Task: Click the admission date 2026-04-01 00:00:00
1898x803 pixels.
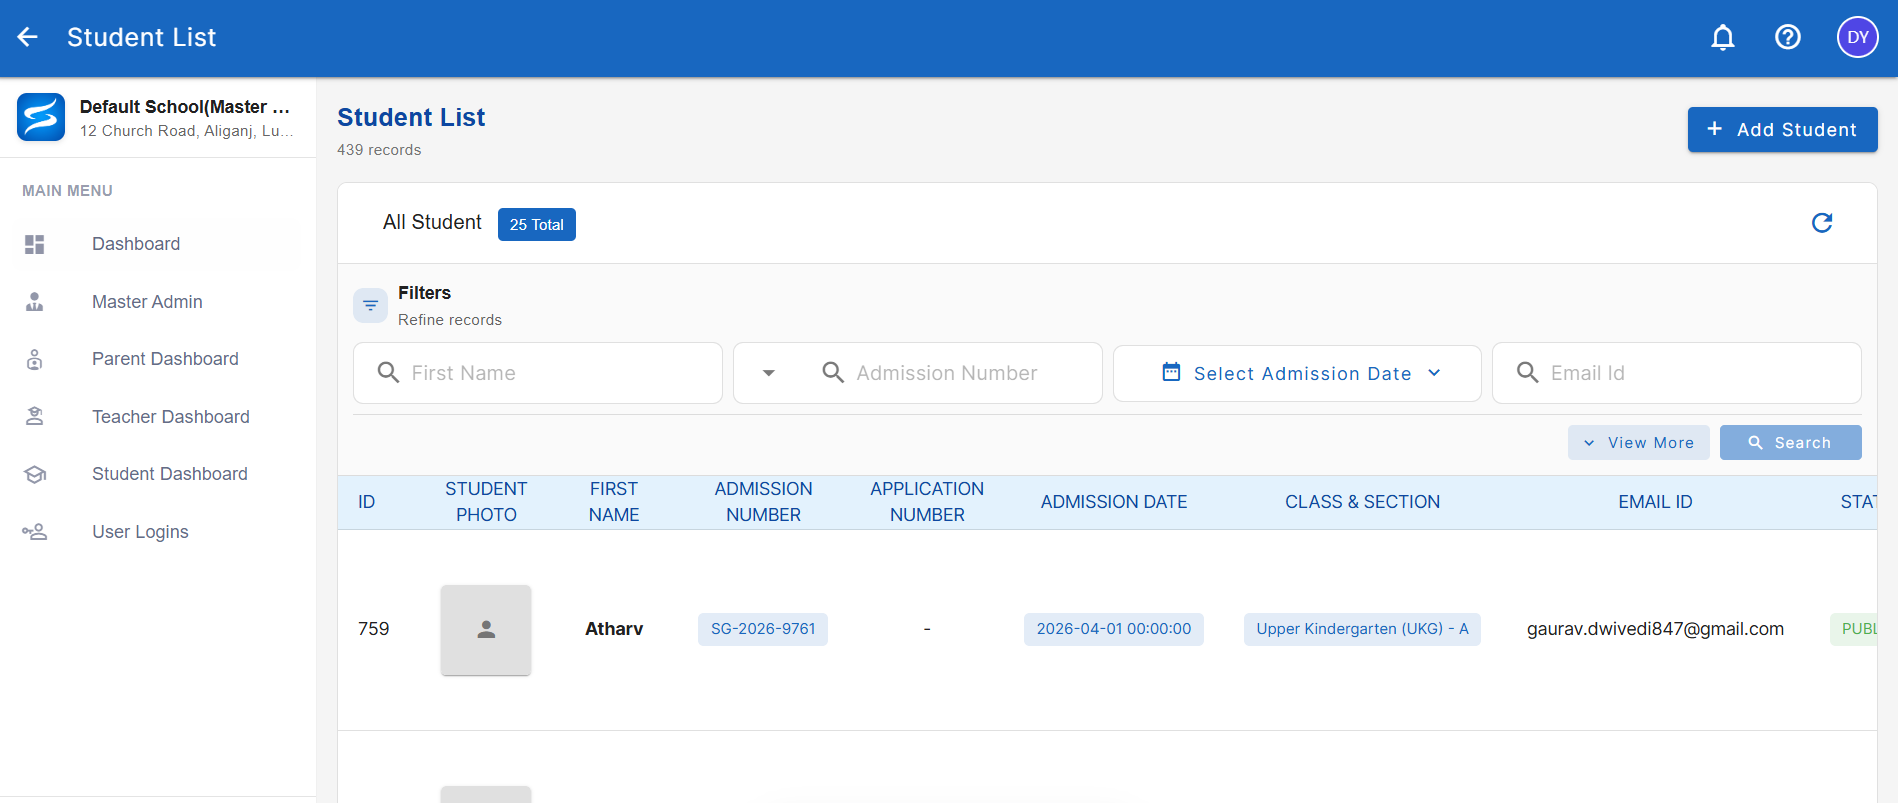Action: pyautogui.click(x=1114, y=629)
